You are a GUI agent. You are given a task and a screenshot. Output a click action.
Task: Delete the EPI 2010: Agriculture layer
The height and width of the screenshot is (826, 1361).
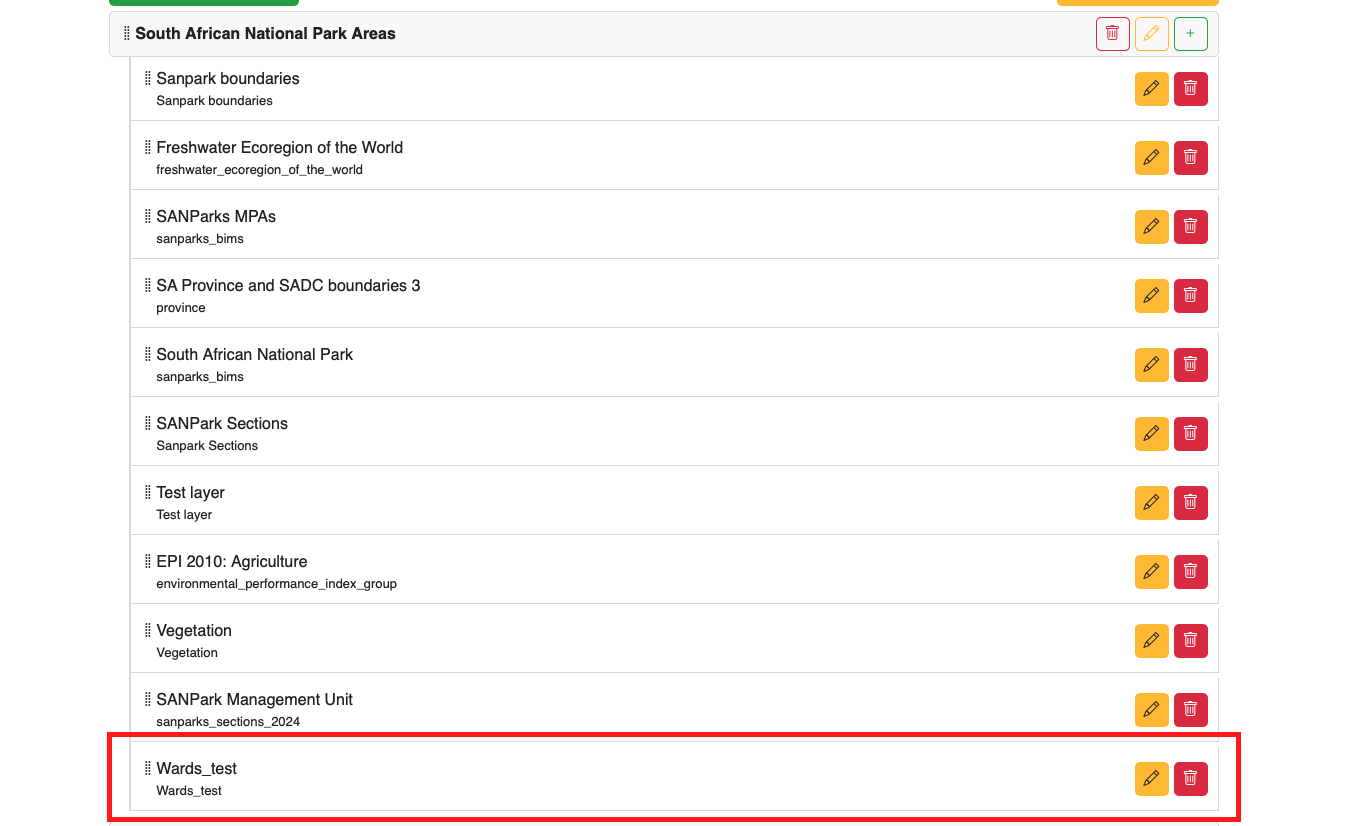coord(1190,572)
